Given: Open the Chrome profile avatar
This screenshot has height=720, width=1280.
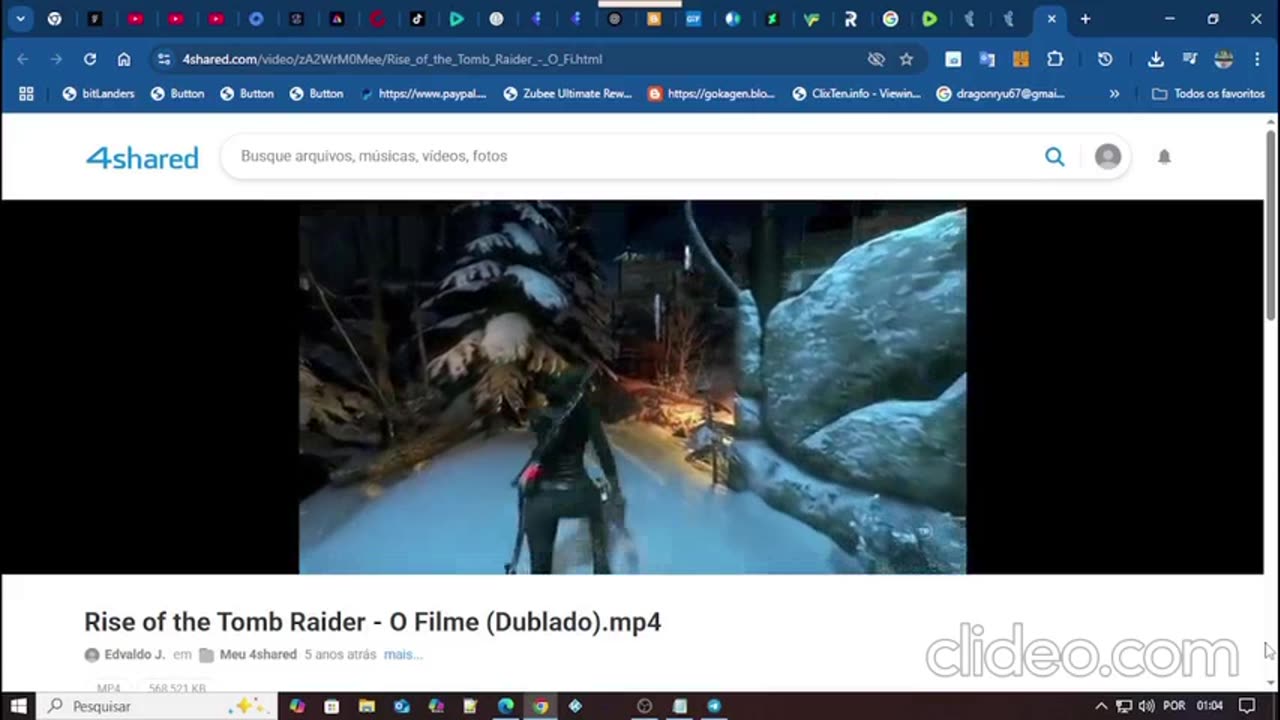Looking at the screenshot, I should [1224, 59].
